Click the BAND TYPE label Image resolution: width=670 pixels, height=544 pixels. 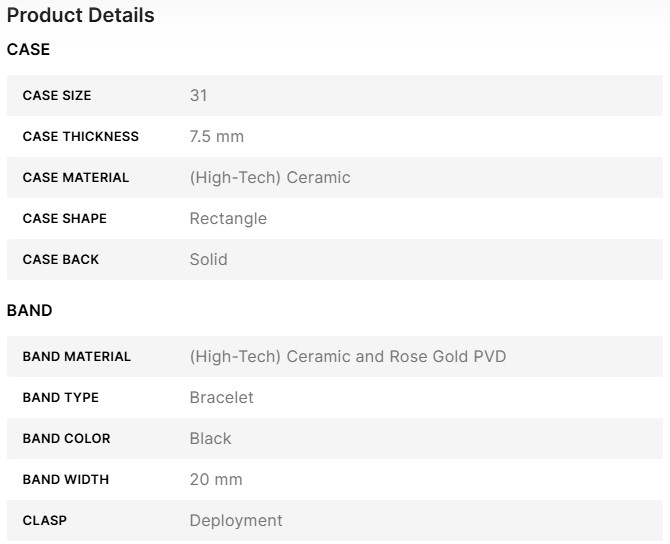(x=61, y=398)
